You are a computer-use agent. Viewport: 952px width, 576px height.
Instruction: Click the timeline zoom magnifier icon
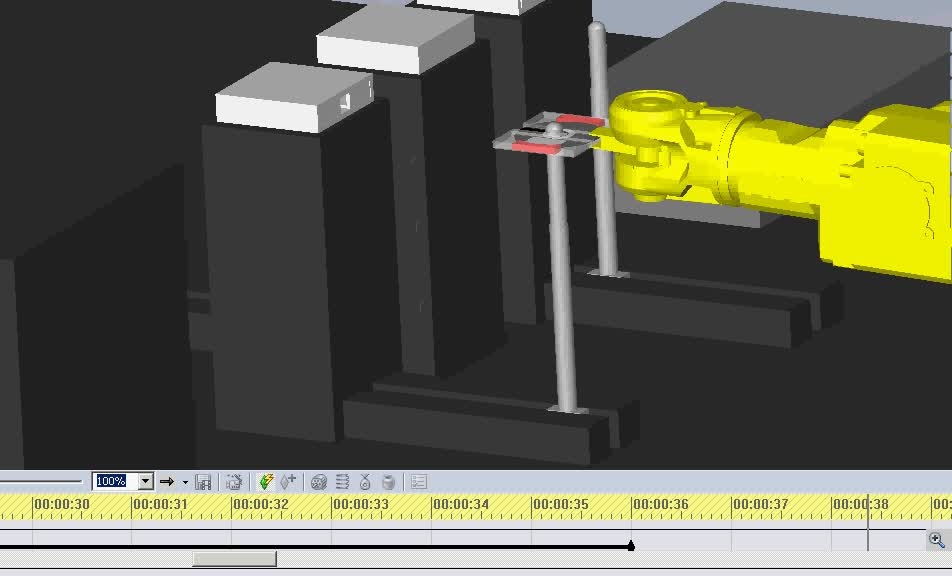[937, 540]
